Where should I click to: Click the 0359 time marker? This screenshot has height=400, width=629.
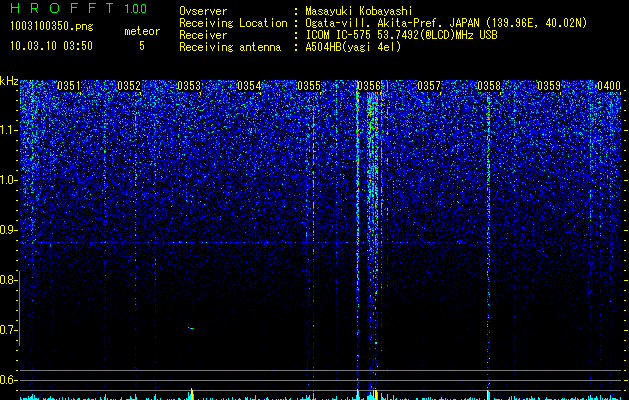[x=549, y=86]
